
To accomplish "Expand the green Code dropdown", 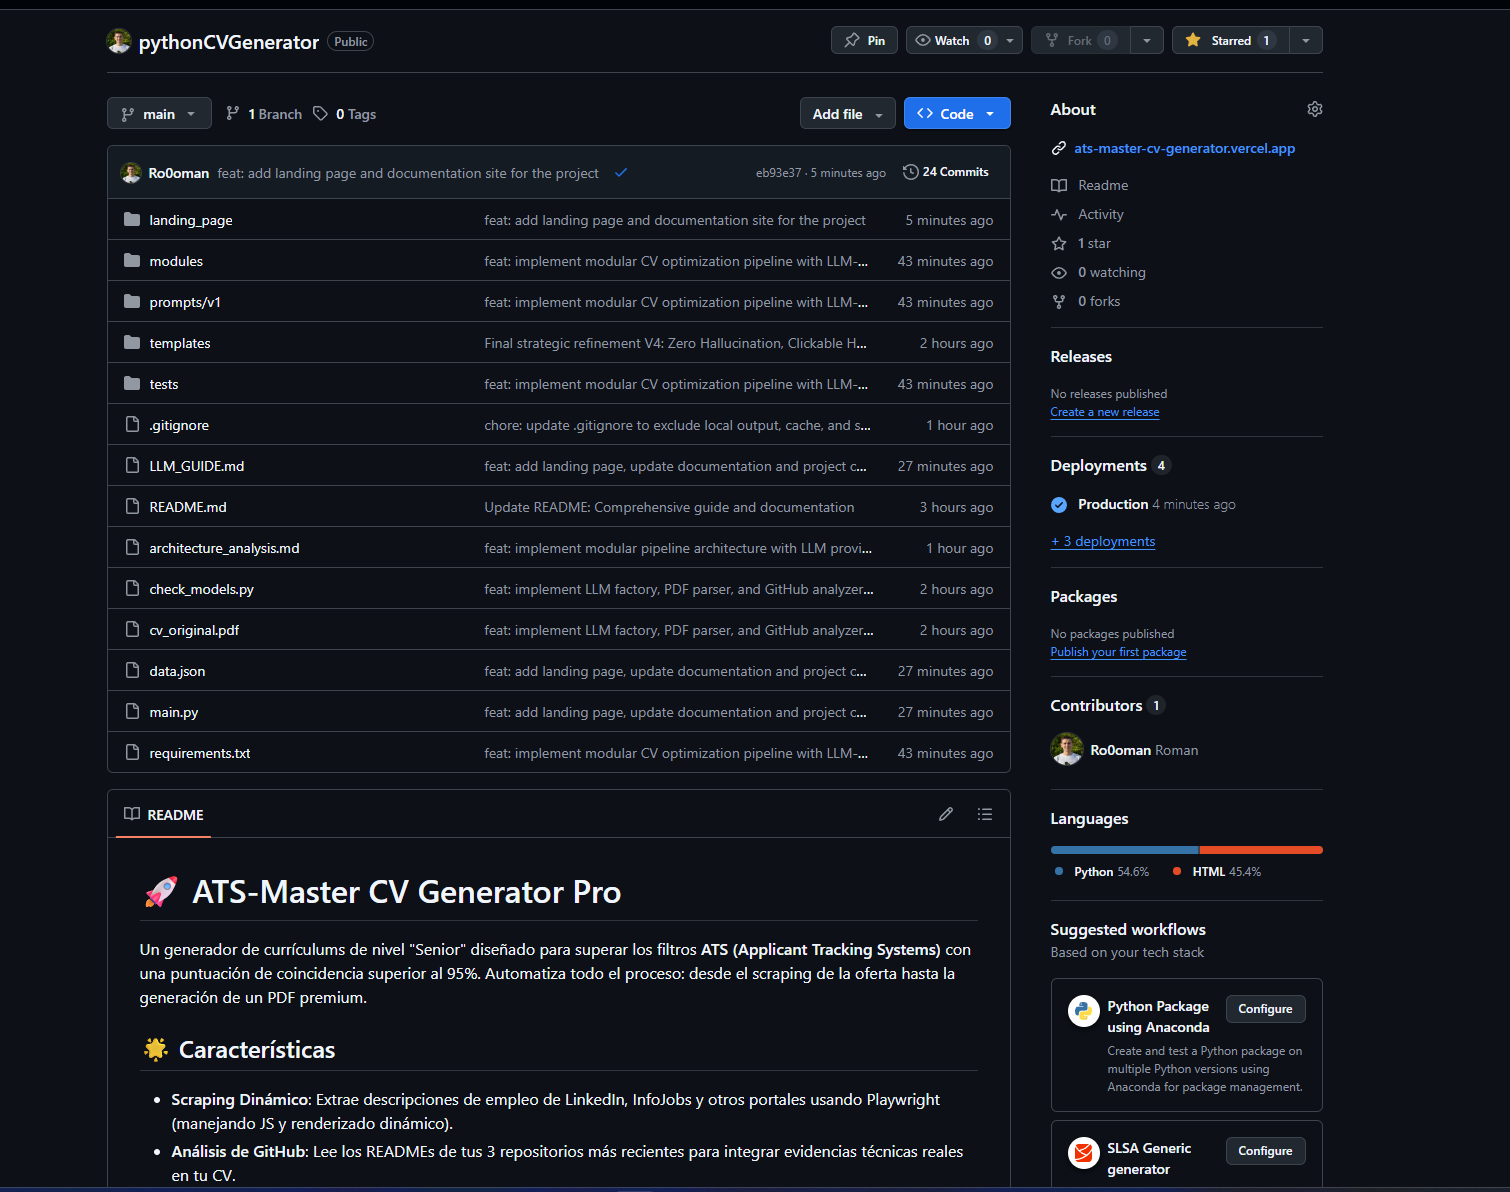I will point(956,114).
